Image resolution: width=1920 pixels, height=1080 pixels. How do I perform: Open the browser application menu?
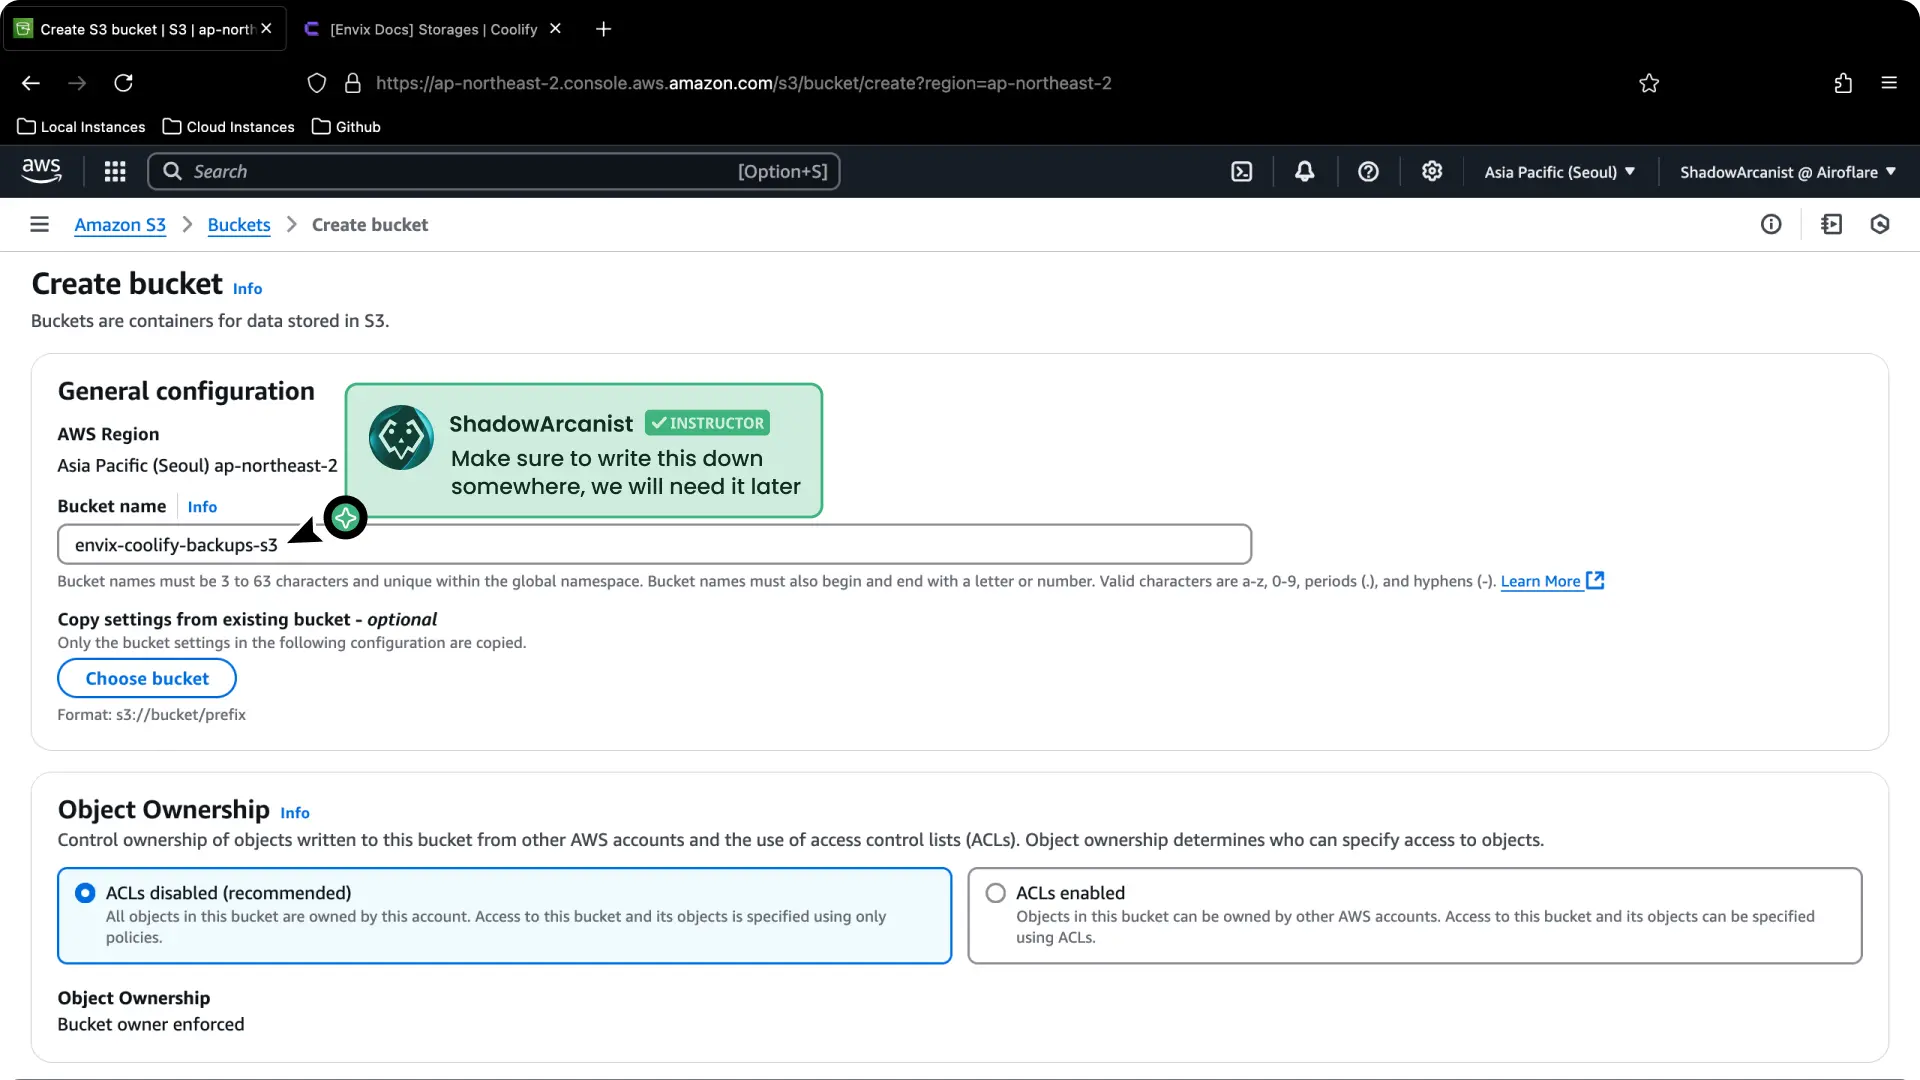[1889, 83]
